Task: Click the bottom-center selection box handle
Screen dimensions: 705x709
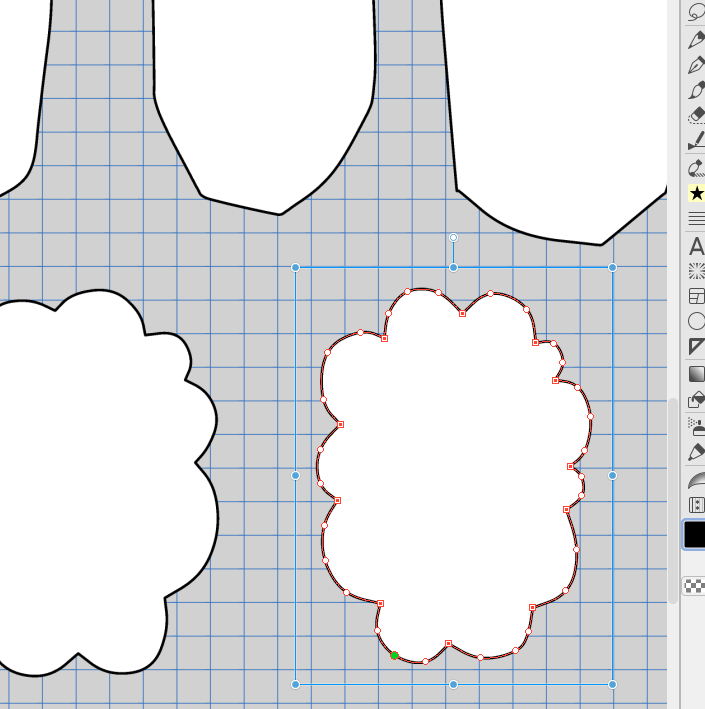Action: 453,684
